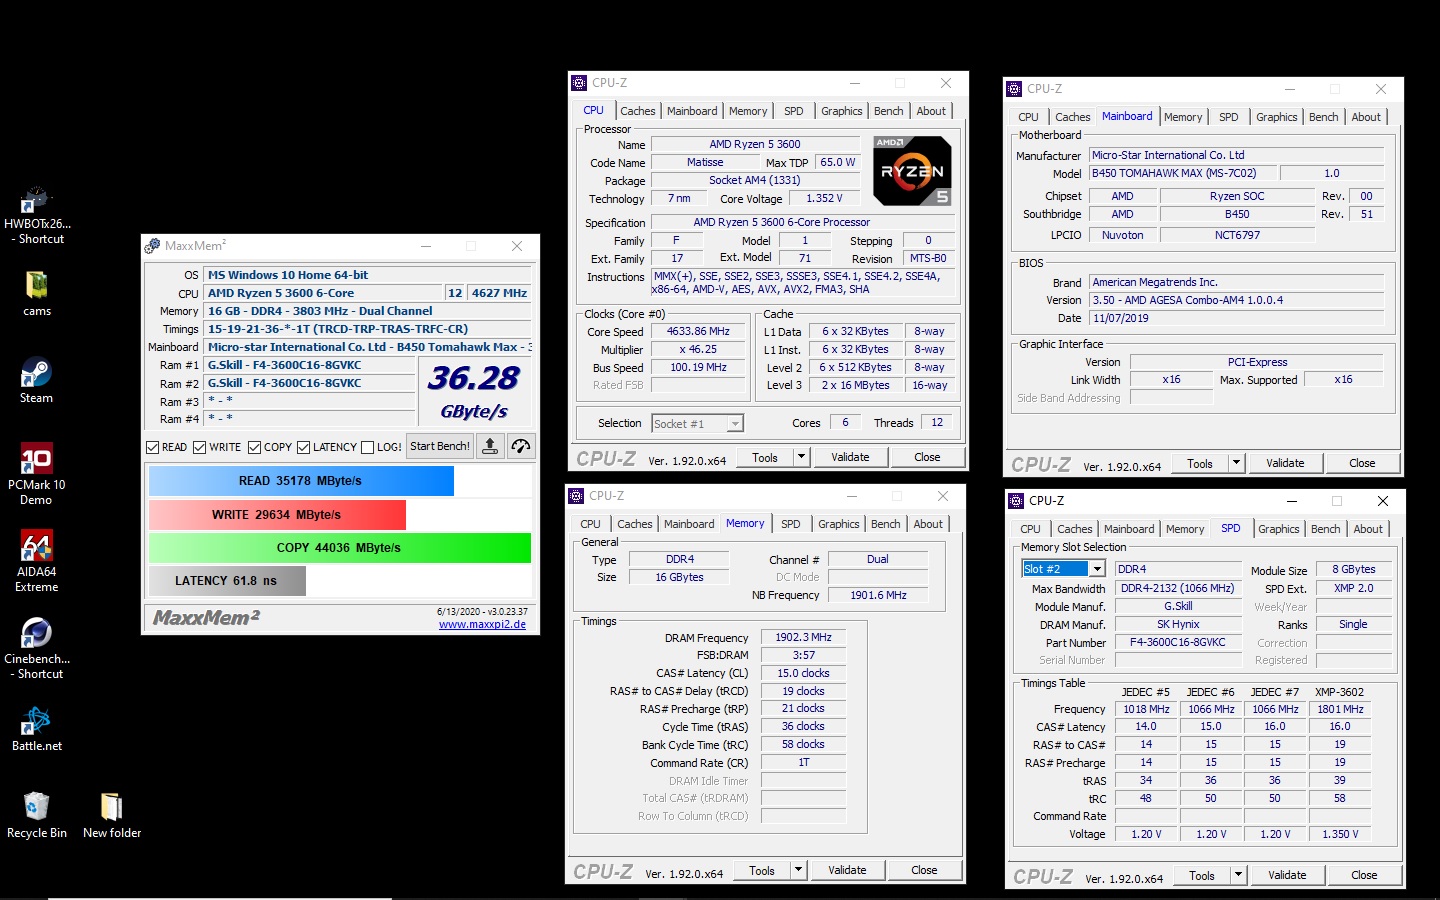Image resolution: width=1440 pixels, height=900 pixels.
Task: Open the www.maxxpi2.de link in MaxxMem
Action: [x=482, y=625]
